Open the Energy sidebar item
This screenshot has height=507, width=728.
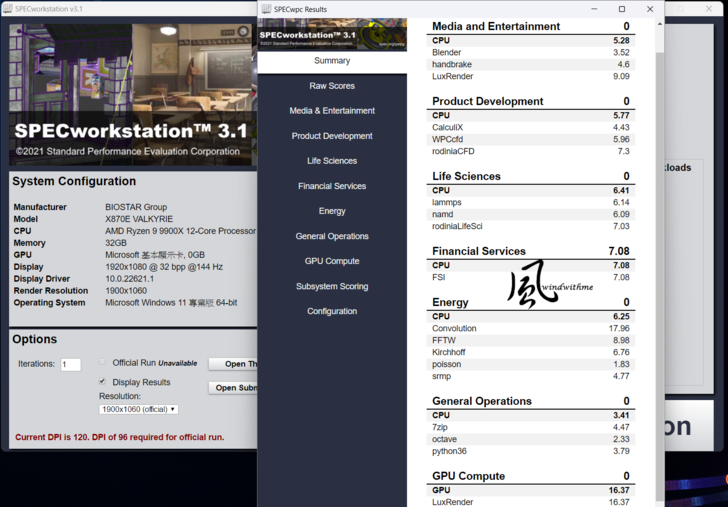[x=332, y=211]
